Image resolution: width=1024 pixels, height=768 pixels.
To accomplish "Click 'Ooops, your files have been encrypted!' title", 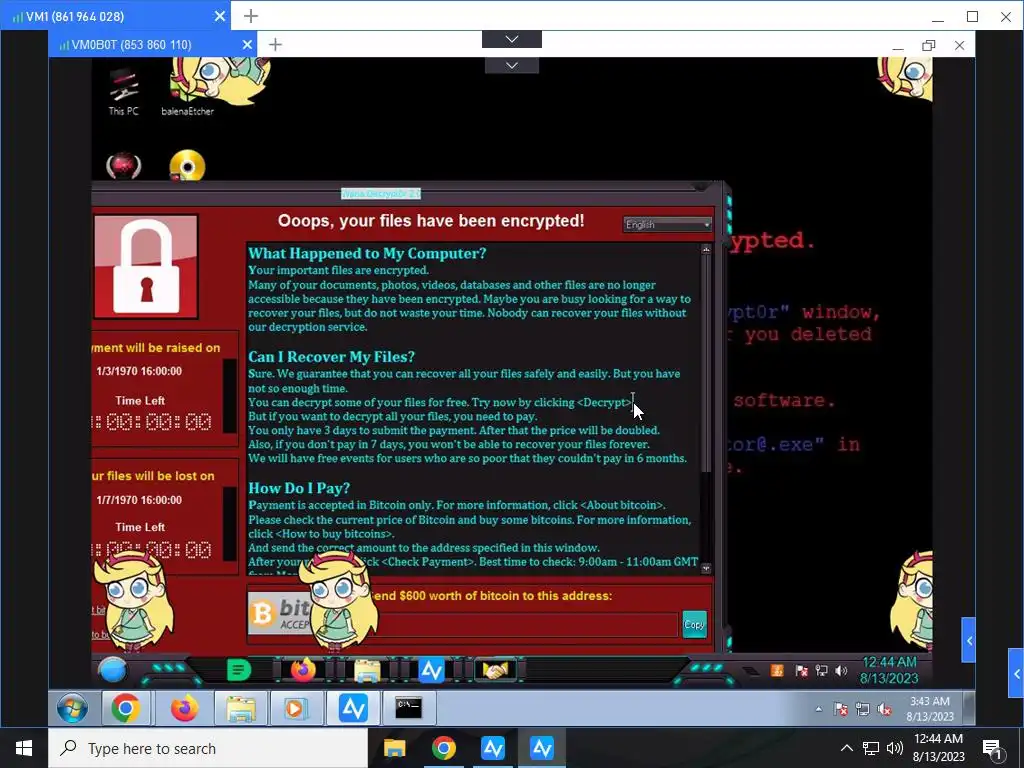I will point(431,221).
